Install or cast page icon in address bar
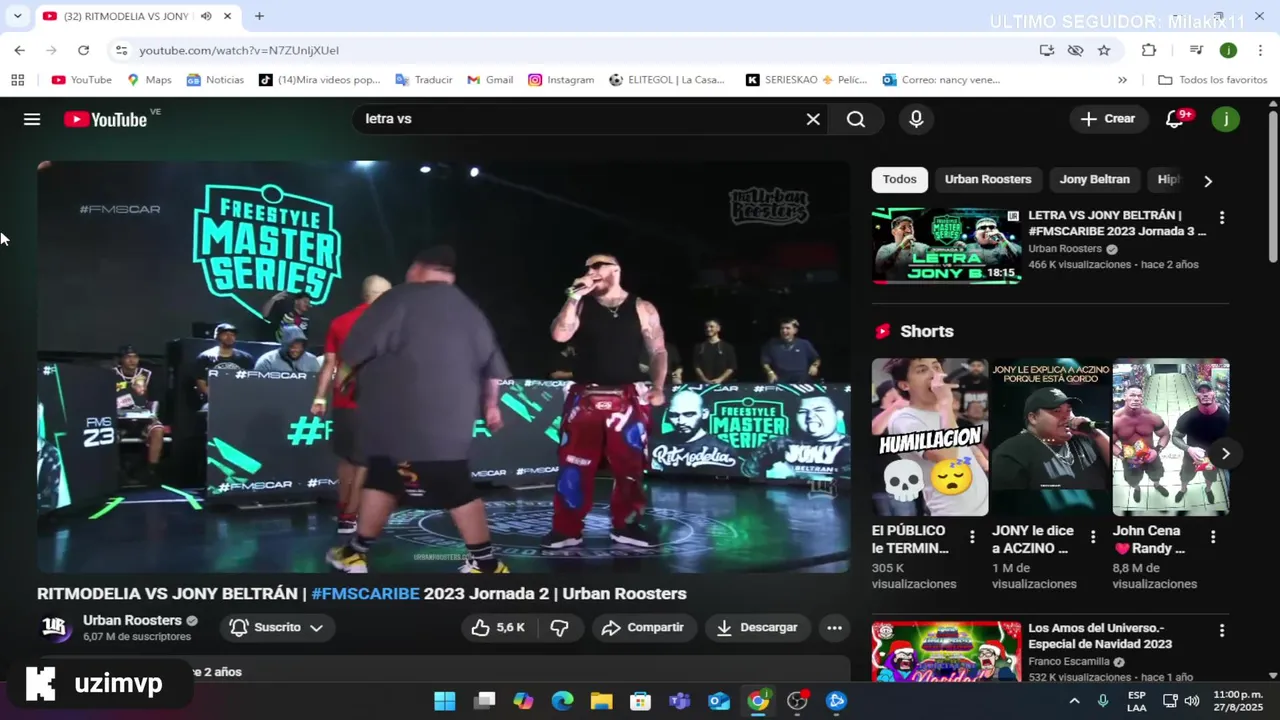Viewport: 1280px width, 720px height. tap(1046, 50)
